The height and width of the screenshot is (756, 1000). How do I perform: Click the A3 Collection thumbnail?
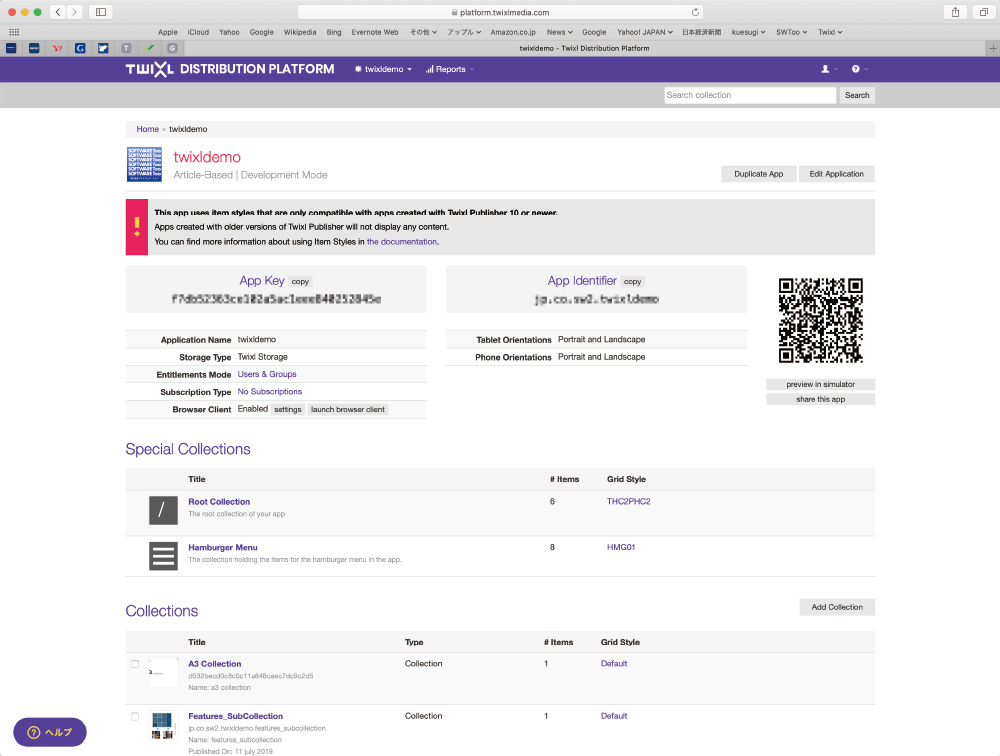click(163, 672)
